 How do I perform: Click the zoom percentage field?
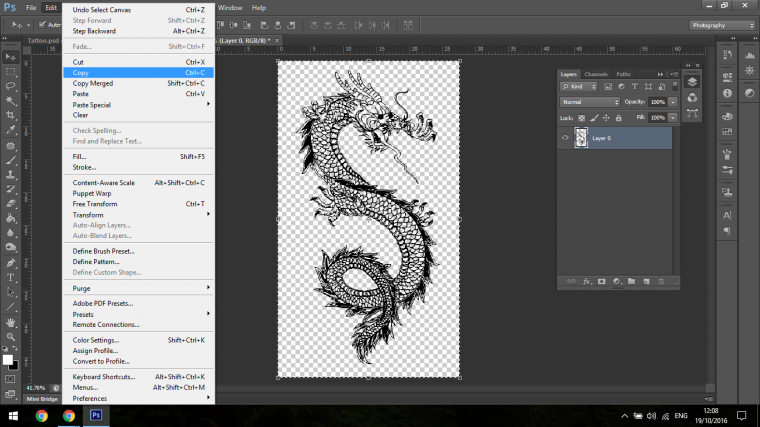pos(36,388)
